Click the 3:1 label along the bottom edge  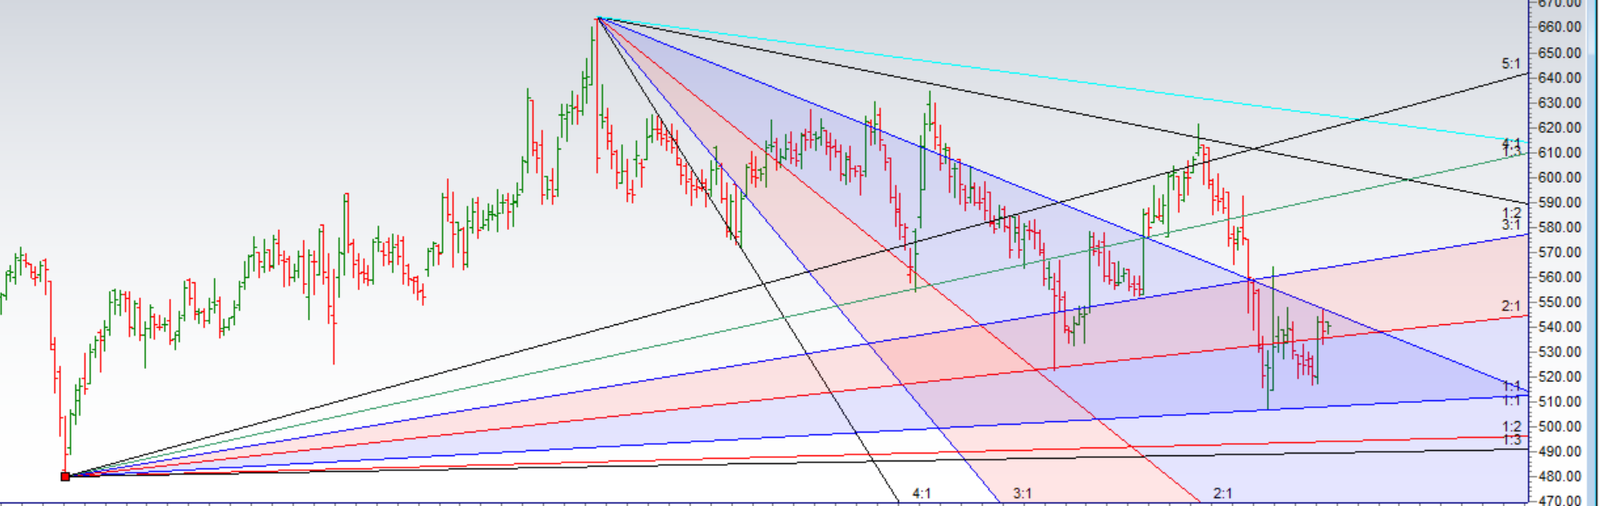pos(1022,494)
